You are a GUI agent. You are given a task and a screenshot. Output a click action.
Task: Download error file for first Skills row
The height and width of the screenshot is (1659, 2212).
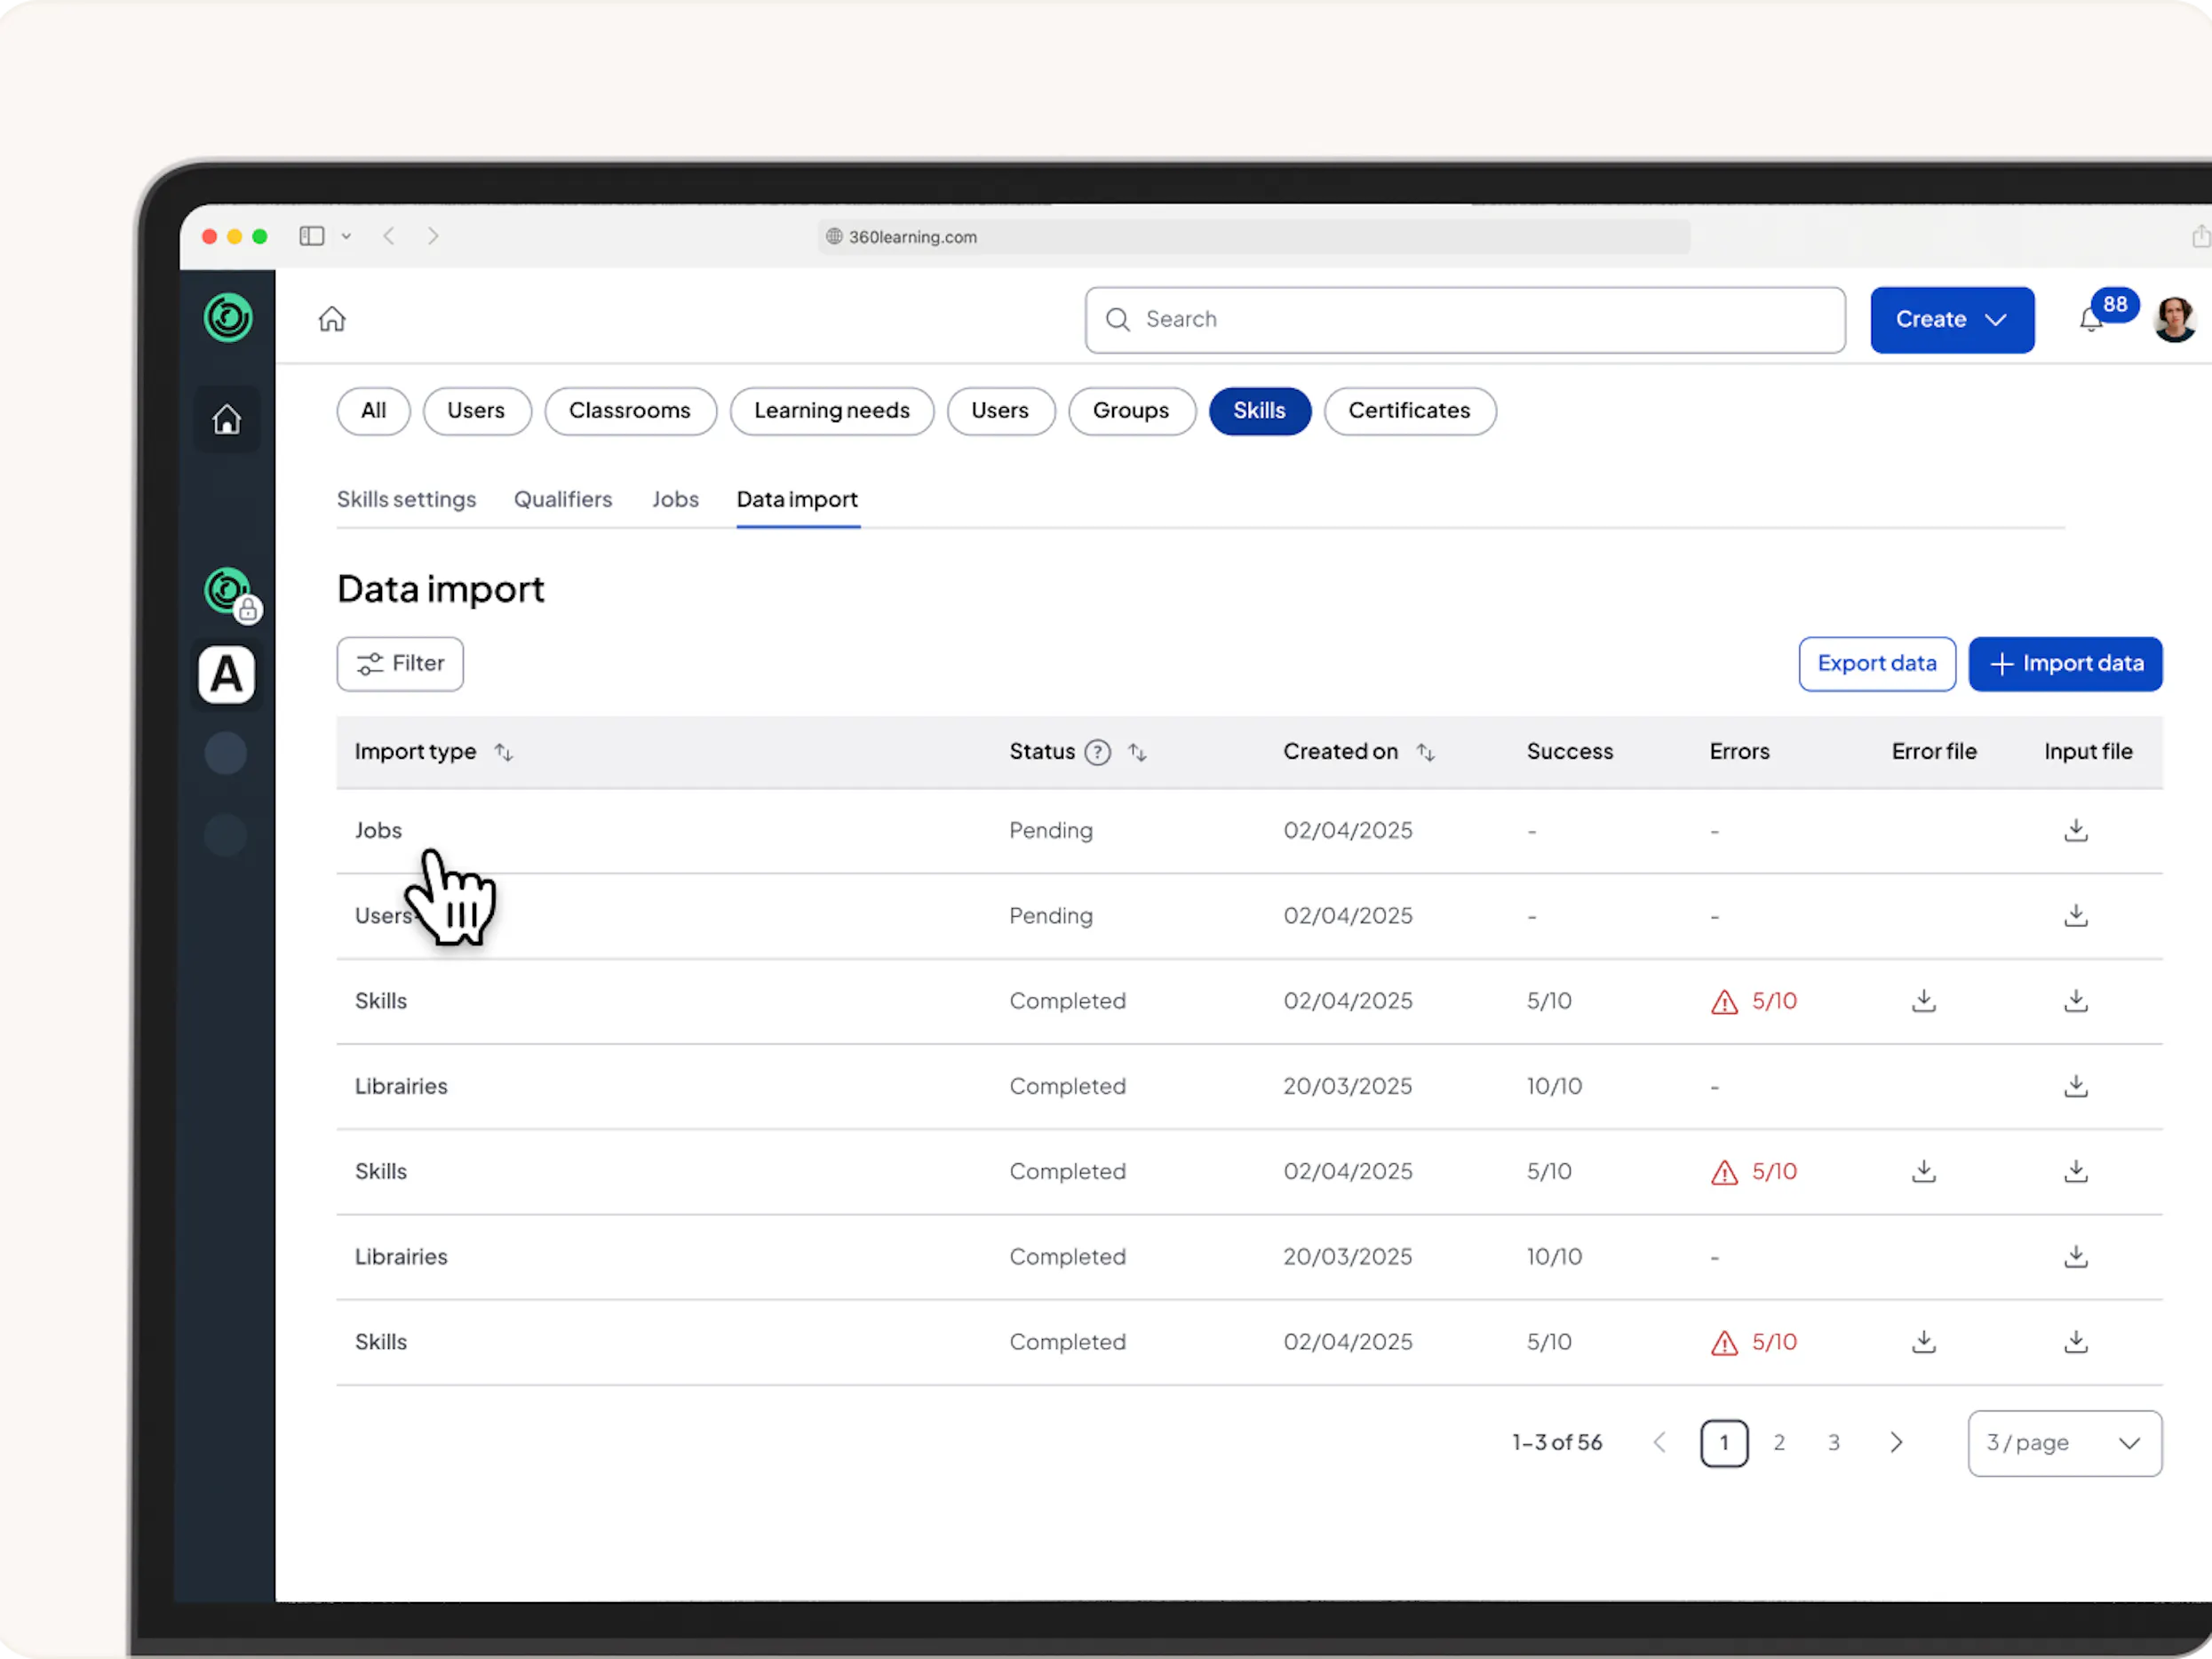(x=1924, y=1001)
